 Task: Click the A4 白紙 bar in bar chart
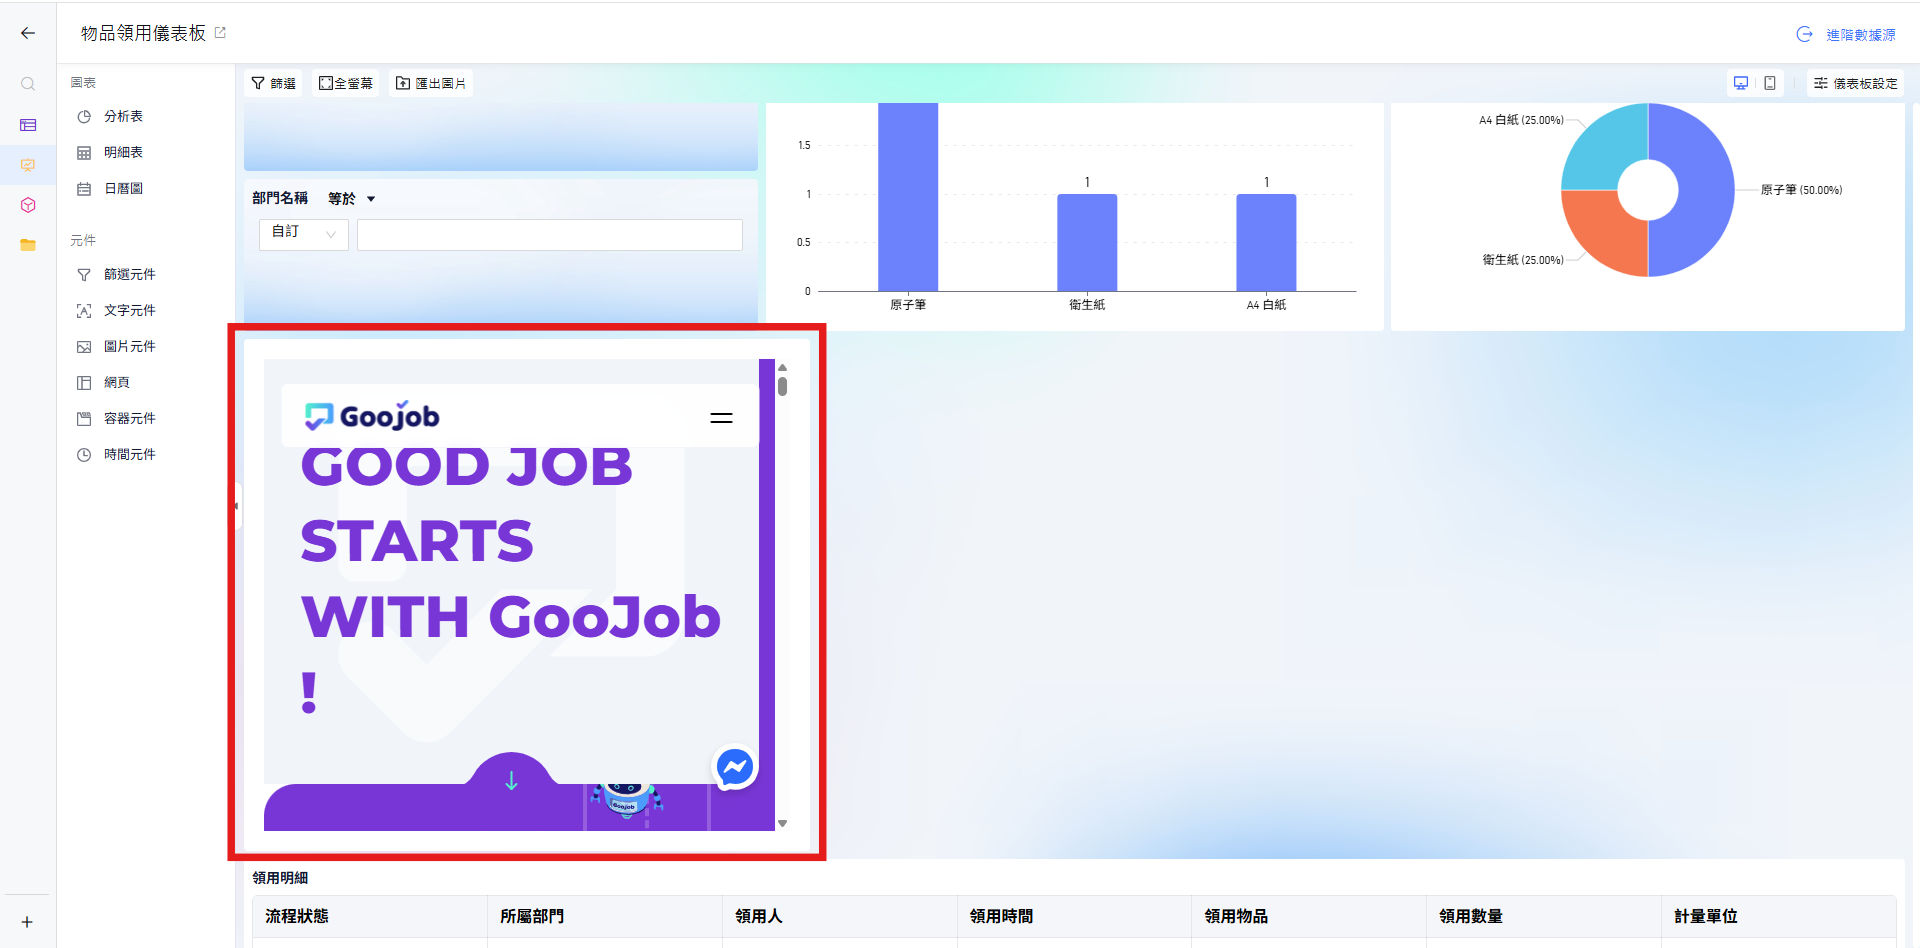(x=1266, y=242)
